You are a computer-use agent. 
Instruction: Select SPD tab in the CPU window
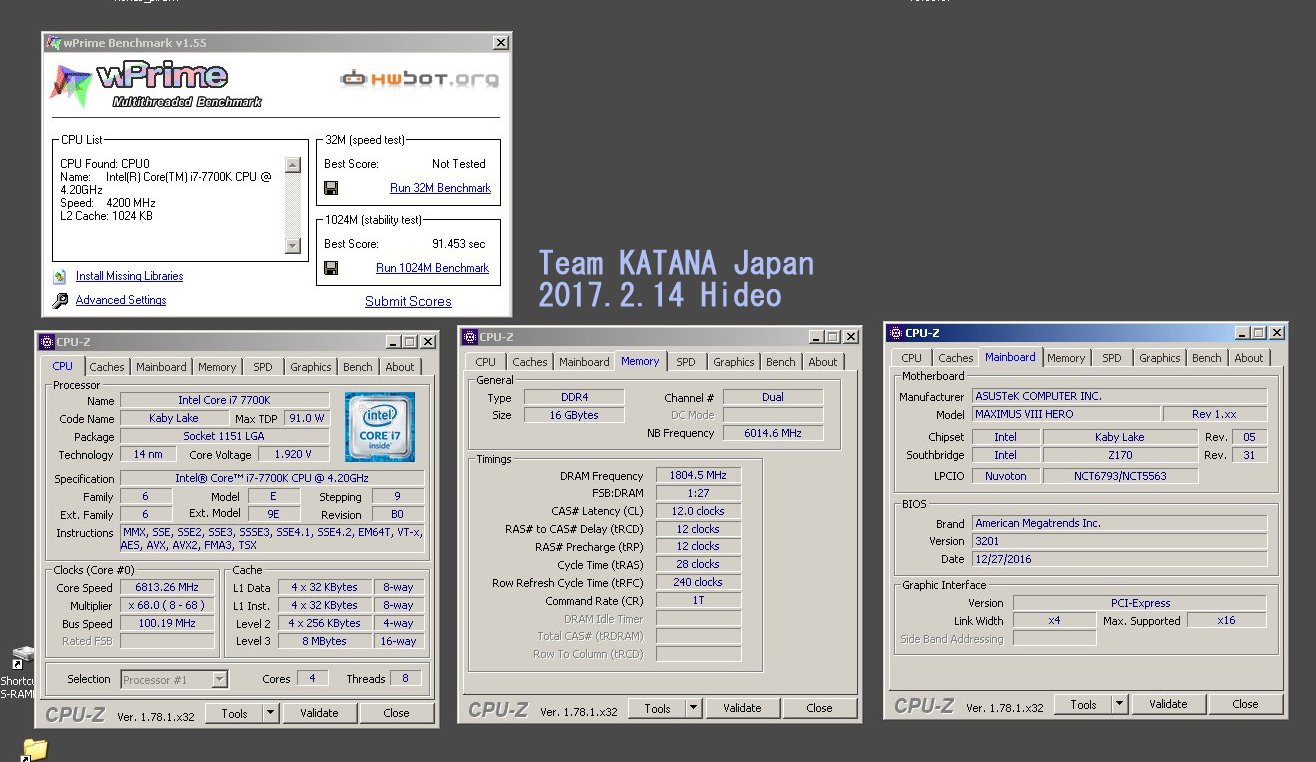tap(262, 367)
